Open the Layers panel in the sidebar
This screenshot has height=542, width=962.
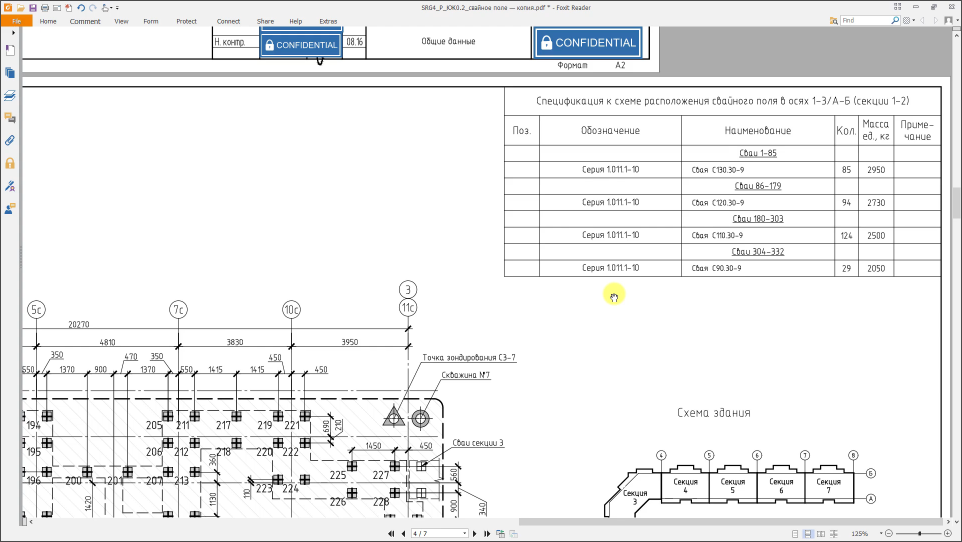pos(10,95)
